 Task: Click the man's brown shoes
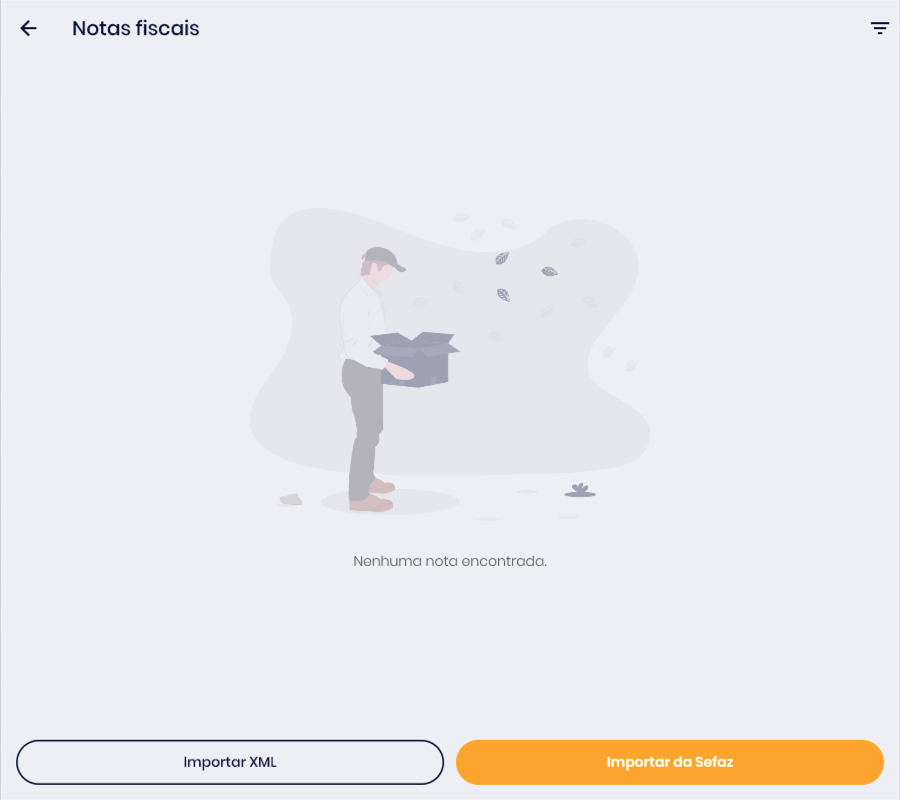point(373,496)
